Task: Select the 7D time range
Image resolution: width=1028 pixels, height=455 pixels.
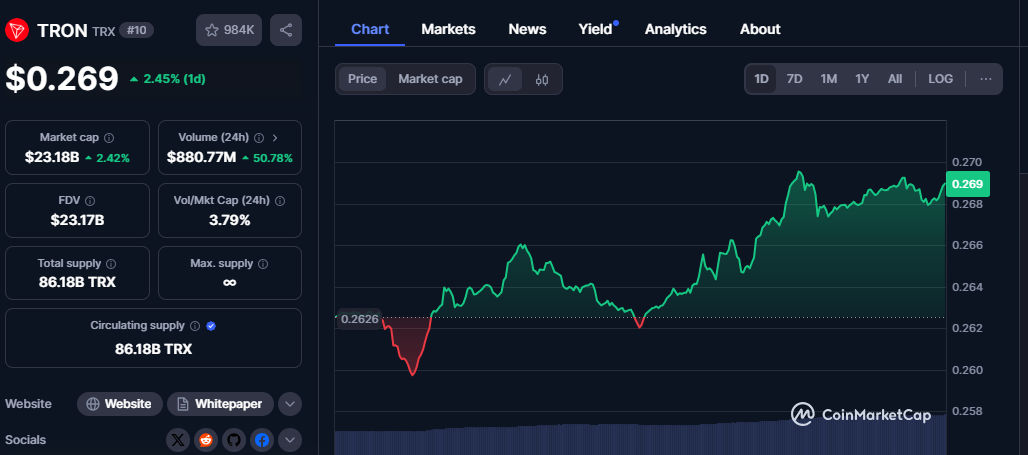Action: click(x=795, y=79)
